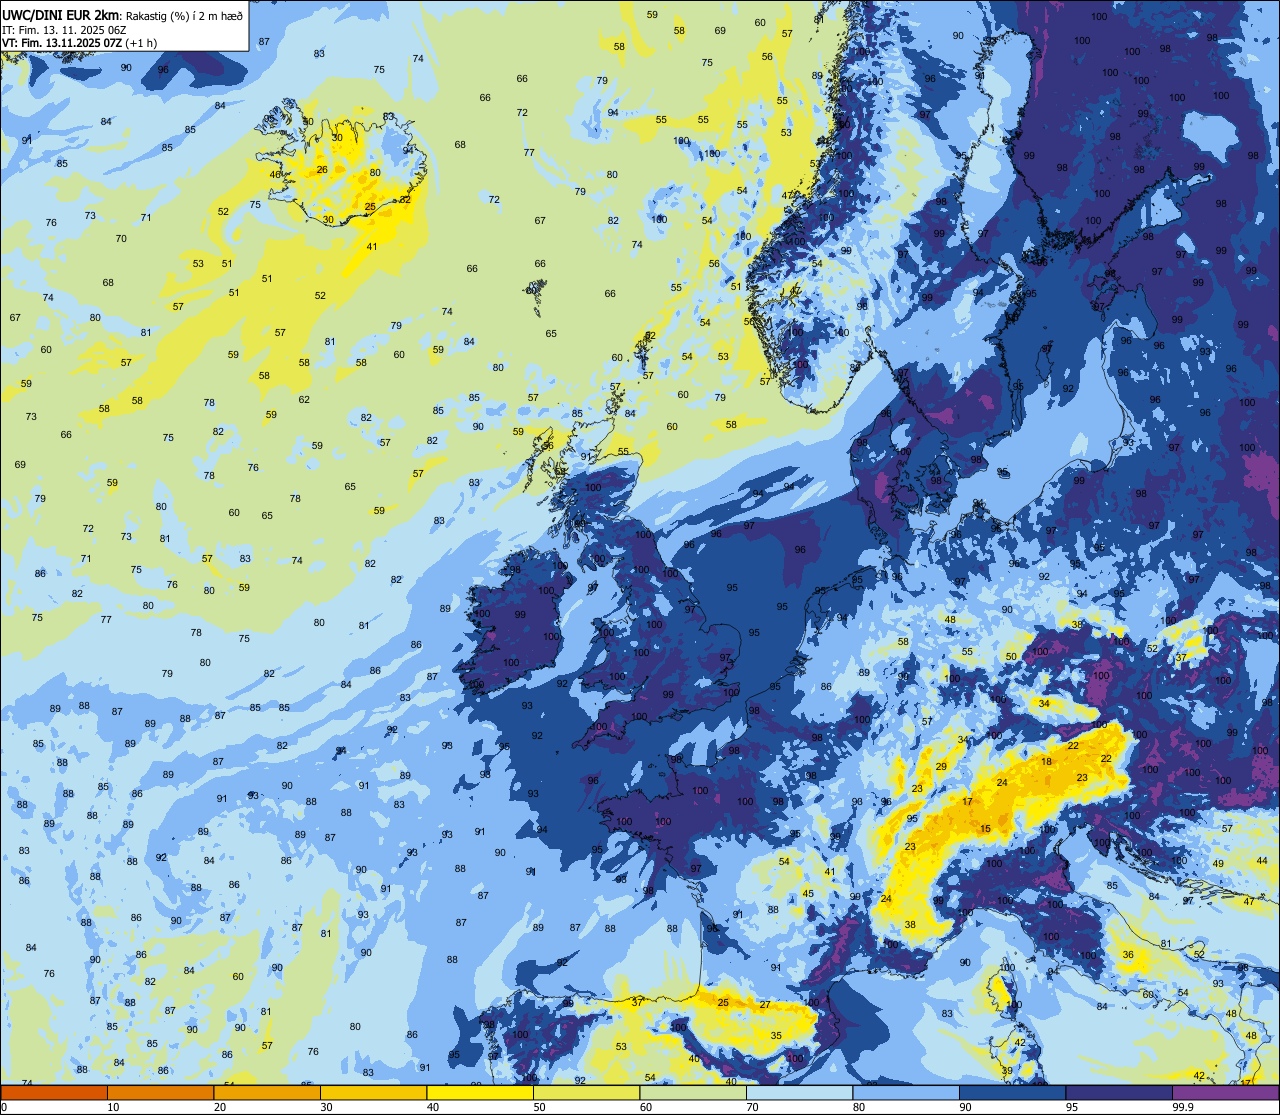Click the legend scale label 95
Image resolution: width=1280 pixels, height=1115 pixels.
pyautogui.click(x=1072, y=1107)
